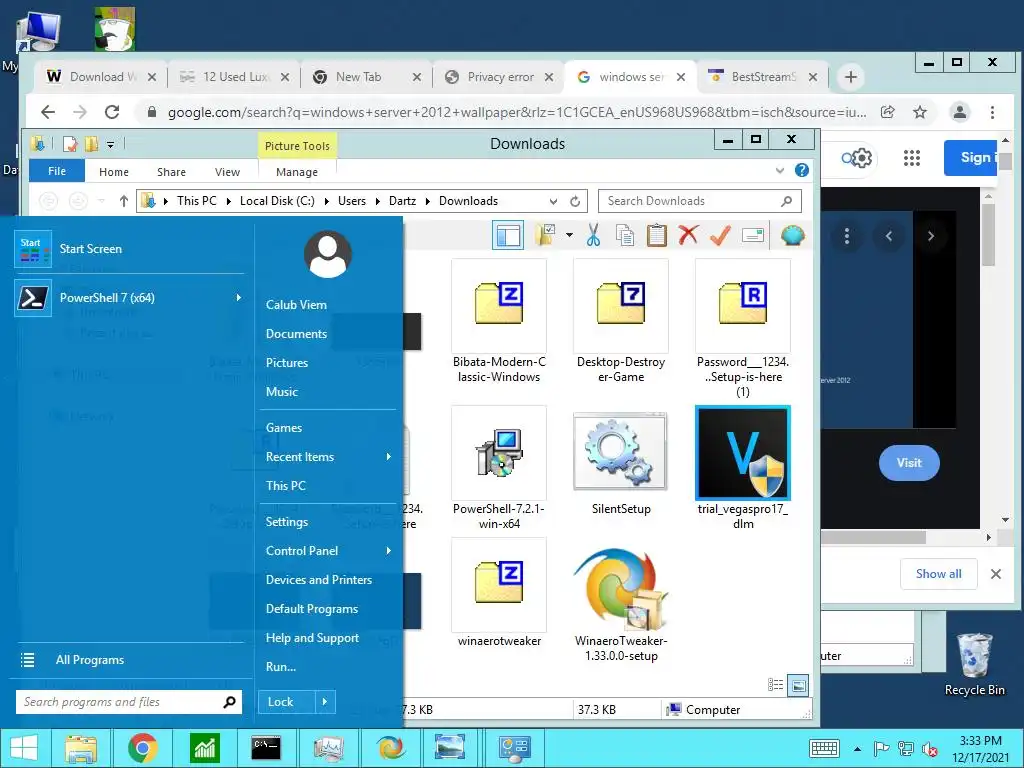Expand Recent Items submenu
1024x768 pixels.
tap(389, 456)
